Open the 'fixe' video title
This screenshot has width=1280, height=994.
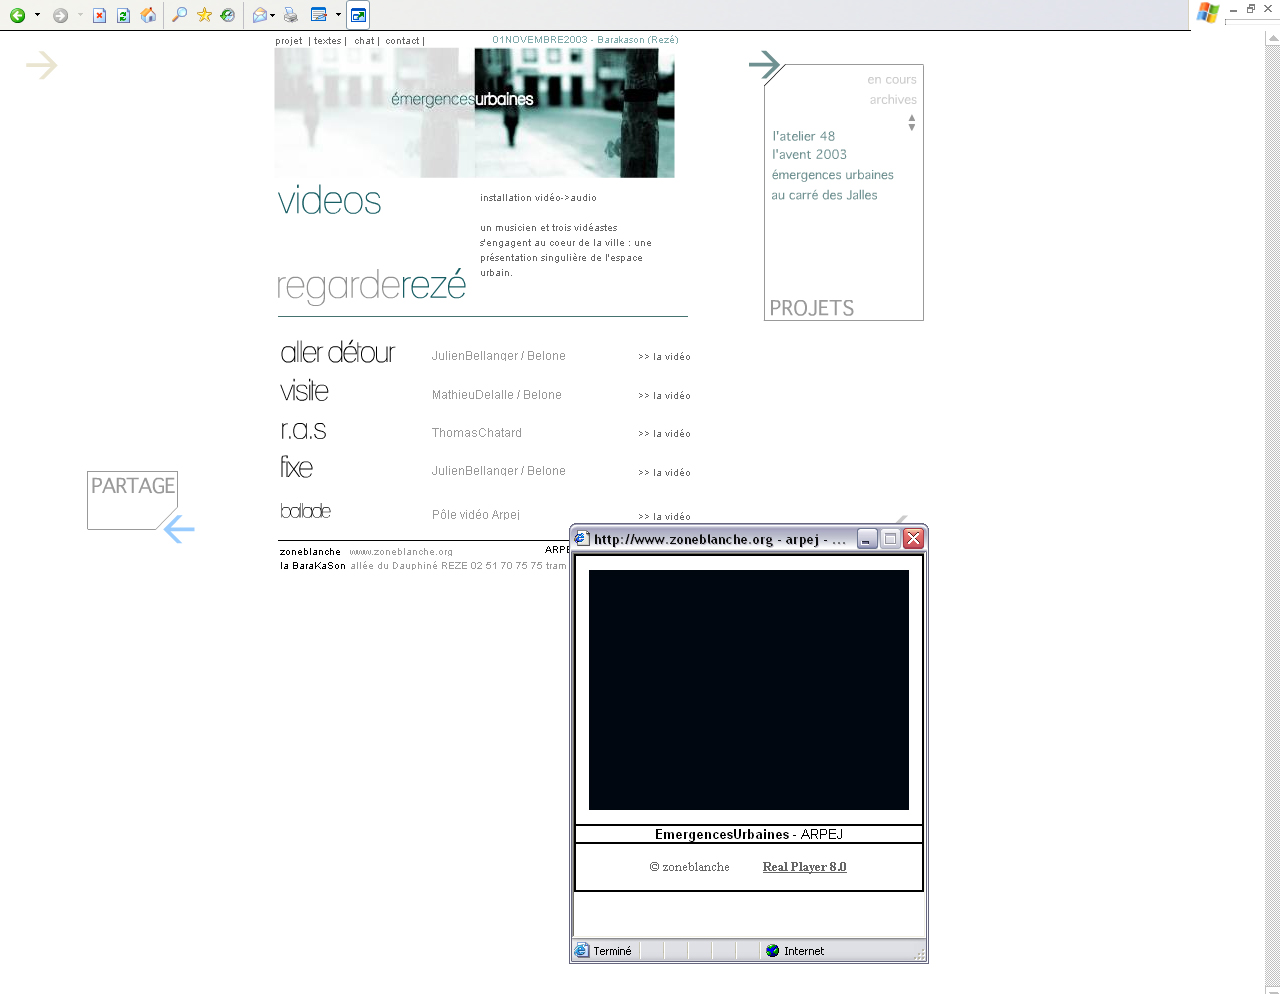coord(296,467)
